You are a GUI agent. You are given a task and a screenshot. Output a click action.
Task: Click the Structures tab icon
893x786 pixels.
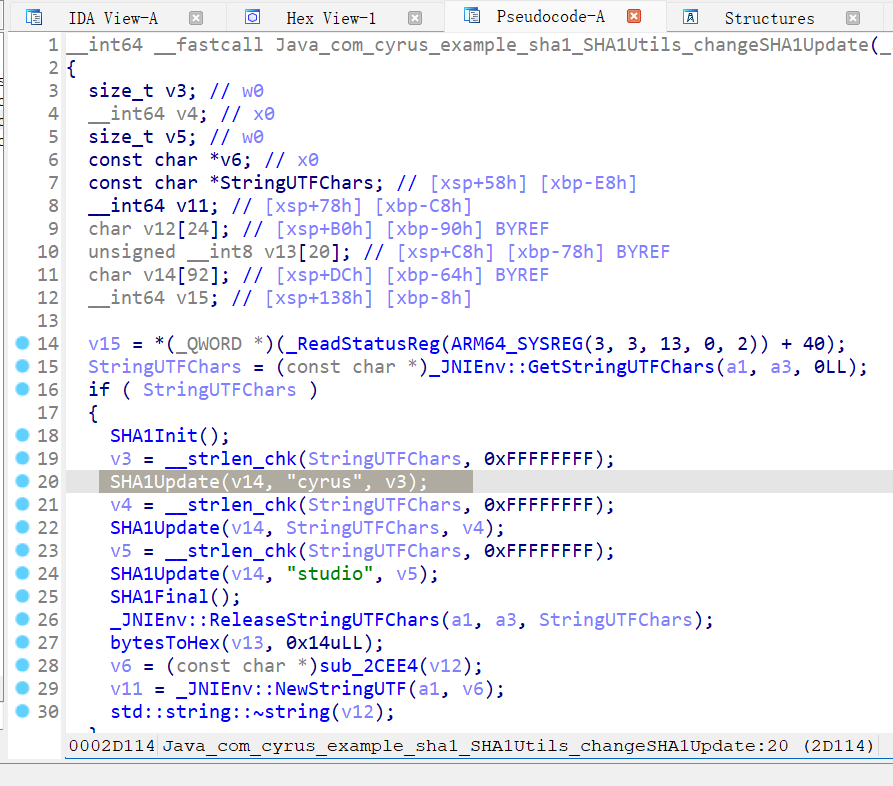690,17
